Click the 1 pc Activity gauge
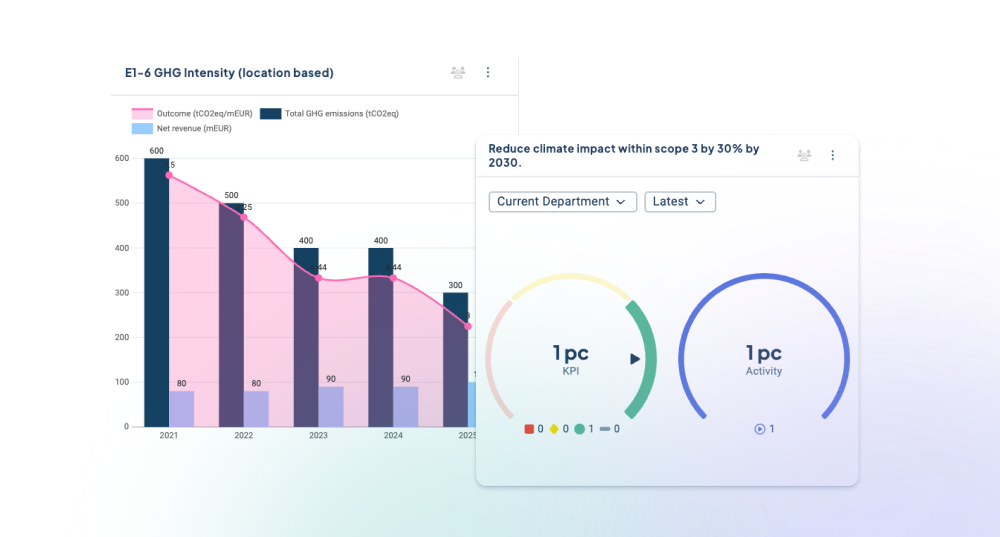Viewport: 1000px width, 537px height. coord(764,358)
